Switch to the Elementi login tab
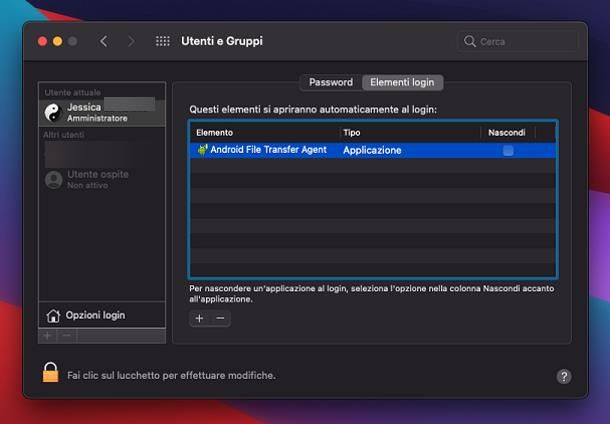 pos(402,82)
